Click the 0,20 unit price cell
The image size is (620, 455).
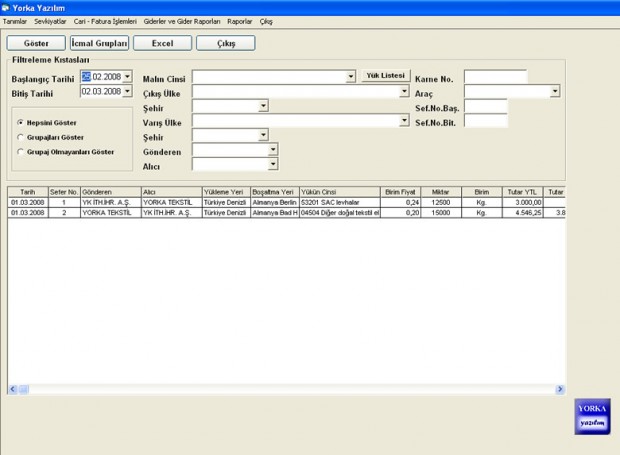click(401, 213)
